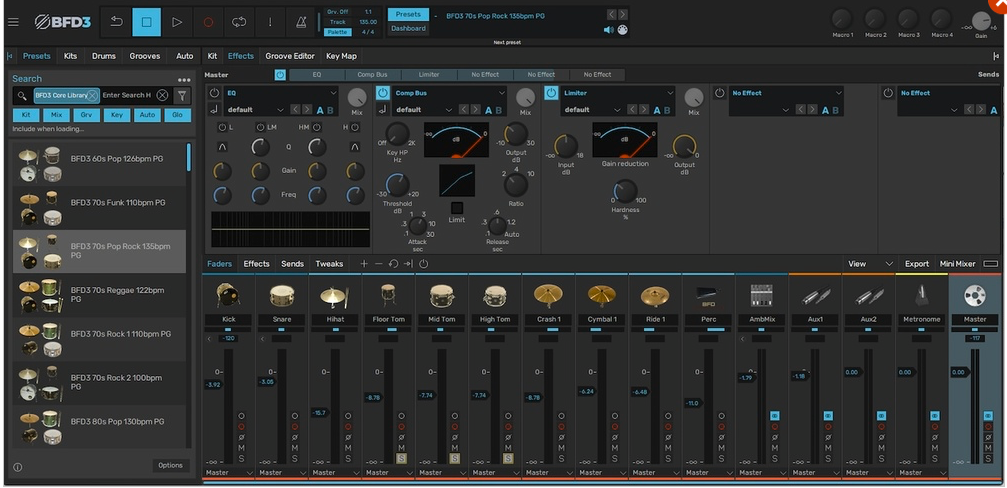1007x488 pixels.
Task: Clear the search field with X
Action: coord(162,96)
